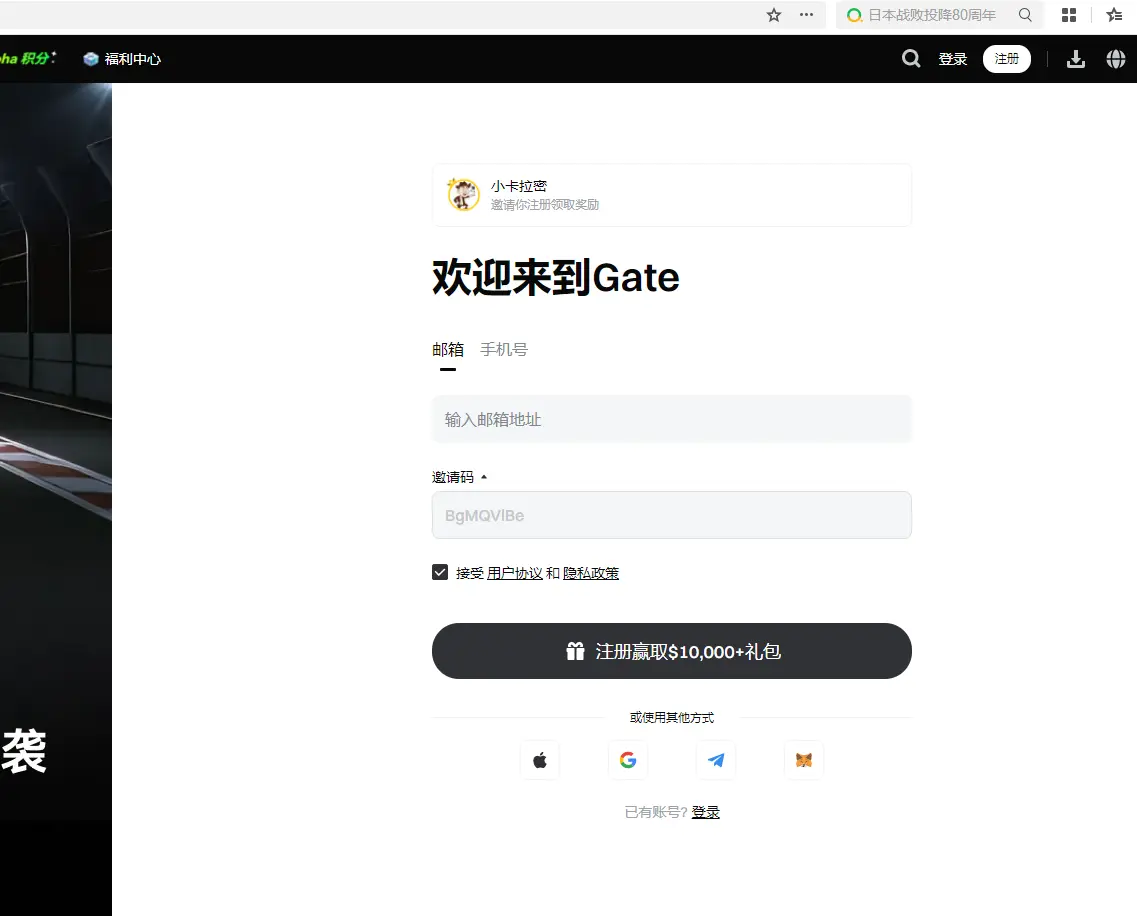Sign up with MetaMask fox icon
Viewport: 1137px width, 916px height.
pyautogui.click(x=804, y=760)
